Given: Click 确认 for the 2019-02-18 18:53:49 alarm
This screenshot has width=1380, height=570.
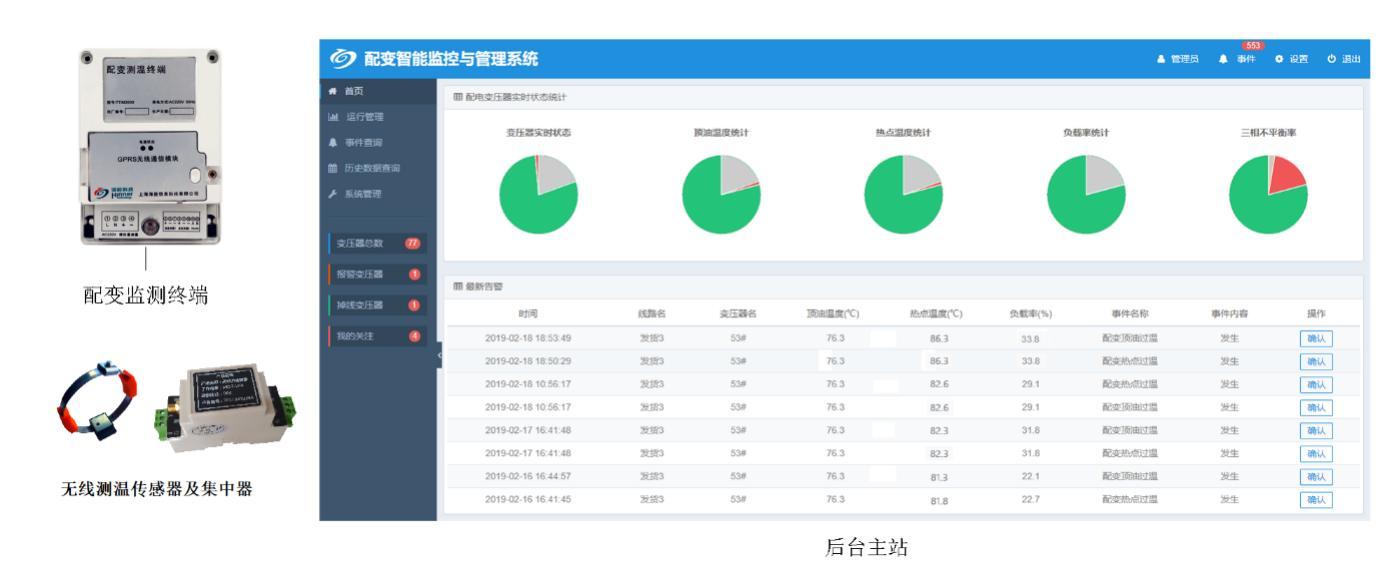Looking at the screenshot, I should pyautogui.click(x=1316, y=338).
